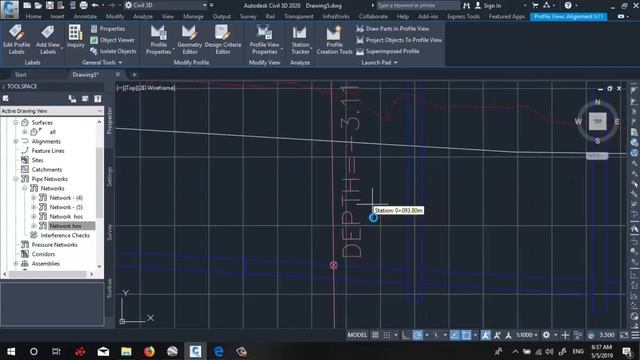Click the Undo arrow
The width and height of the screenshot is (640, 360).
95,5
